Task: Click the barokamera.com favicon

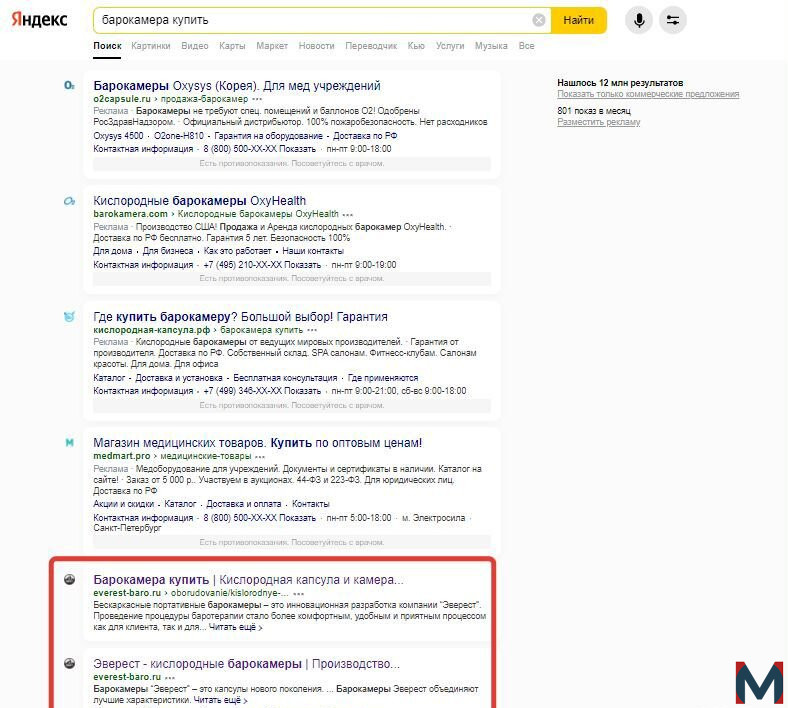Action: pos(69,201)
